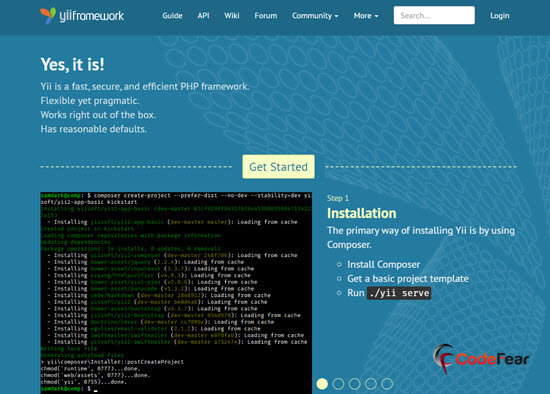Select the fifth carousel slide indicator
Image resolution: width=550 pixels, height=394 pixels.
pyautogui.click(x=387, y=384)
